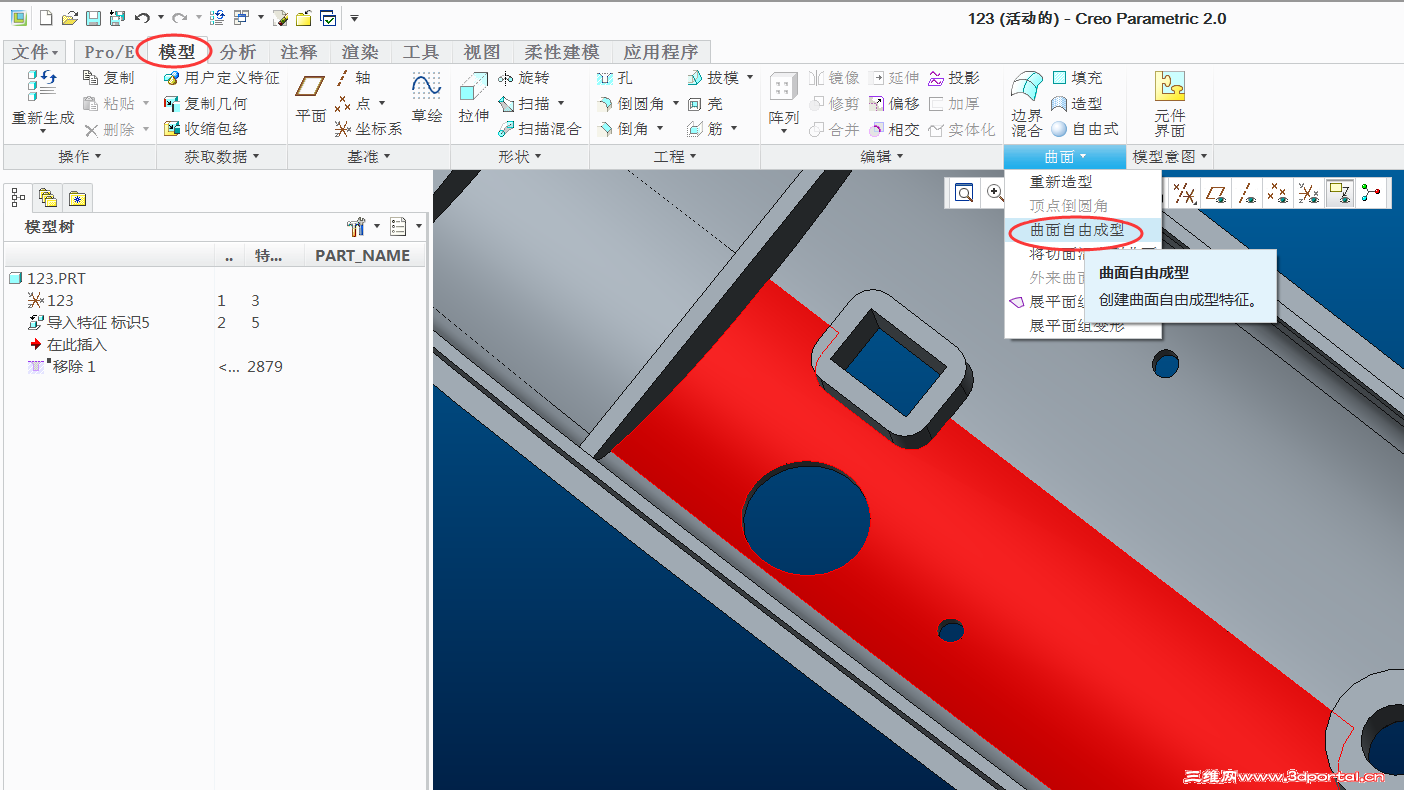Screen dimensions: 1404x790
Task: Select 导入特征 标识5 in the model tree
Action: point(90,323)
